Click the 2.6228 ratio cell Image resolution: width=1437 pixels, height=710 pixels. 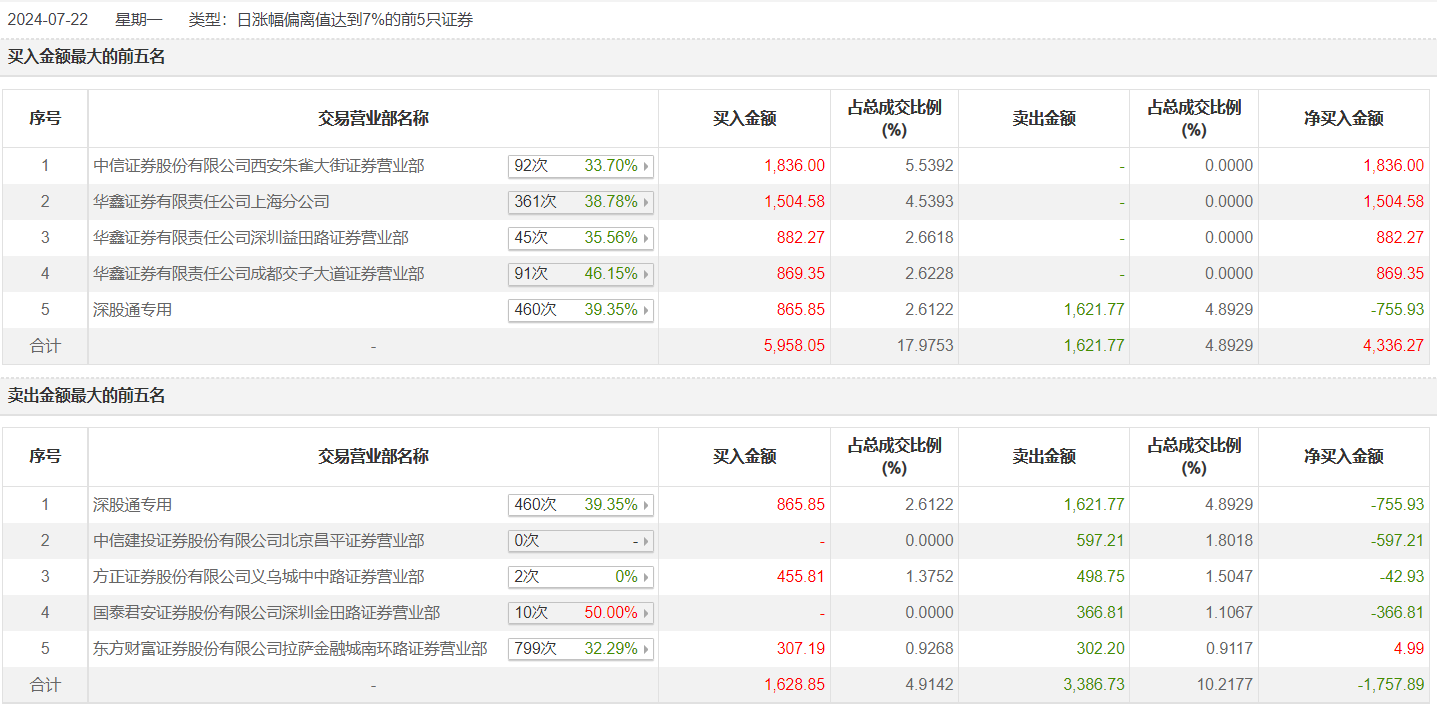coord(930,274)
